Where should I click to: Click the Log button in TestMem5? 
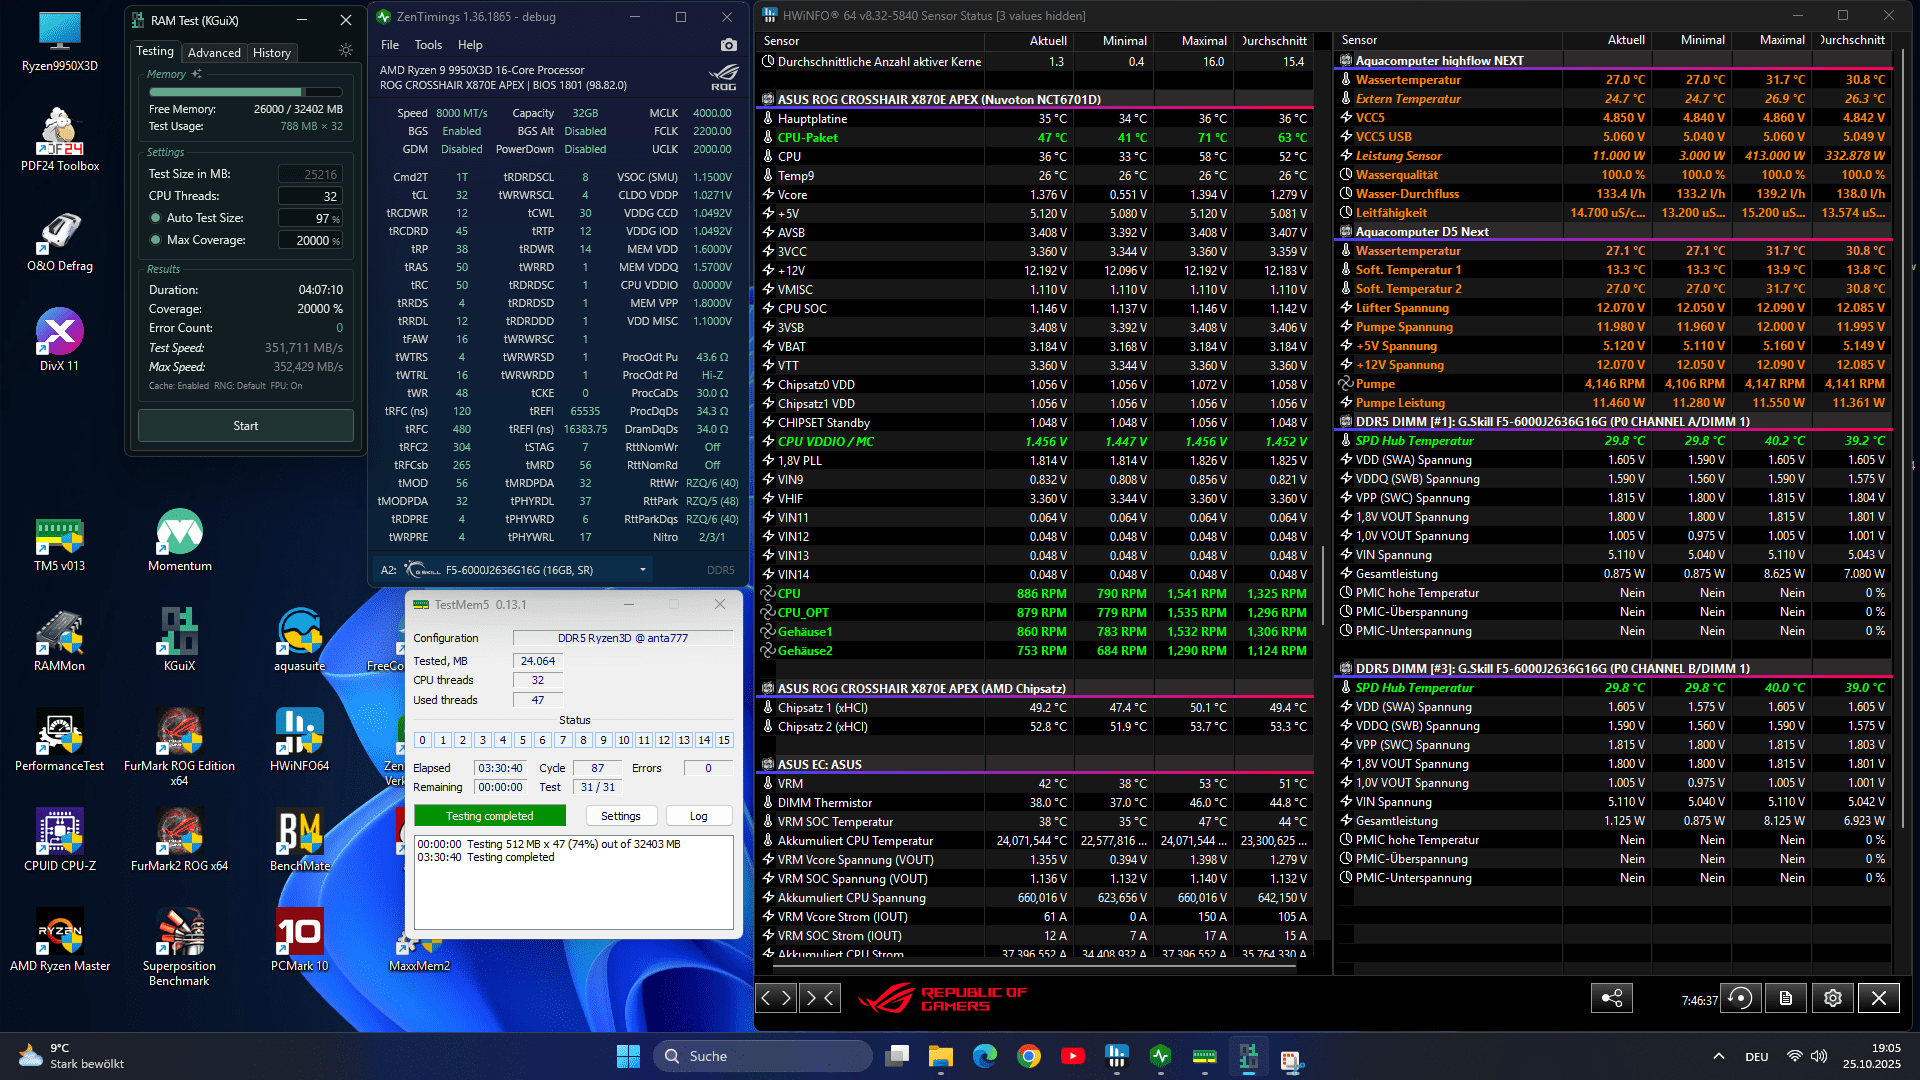pyautogui.click(x=698, y=816)
